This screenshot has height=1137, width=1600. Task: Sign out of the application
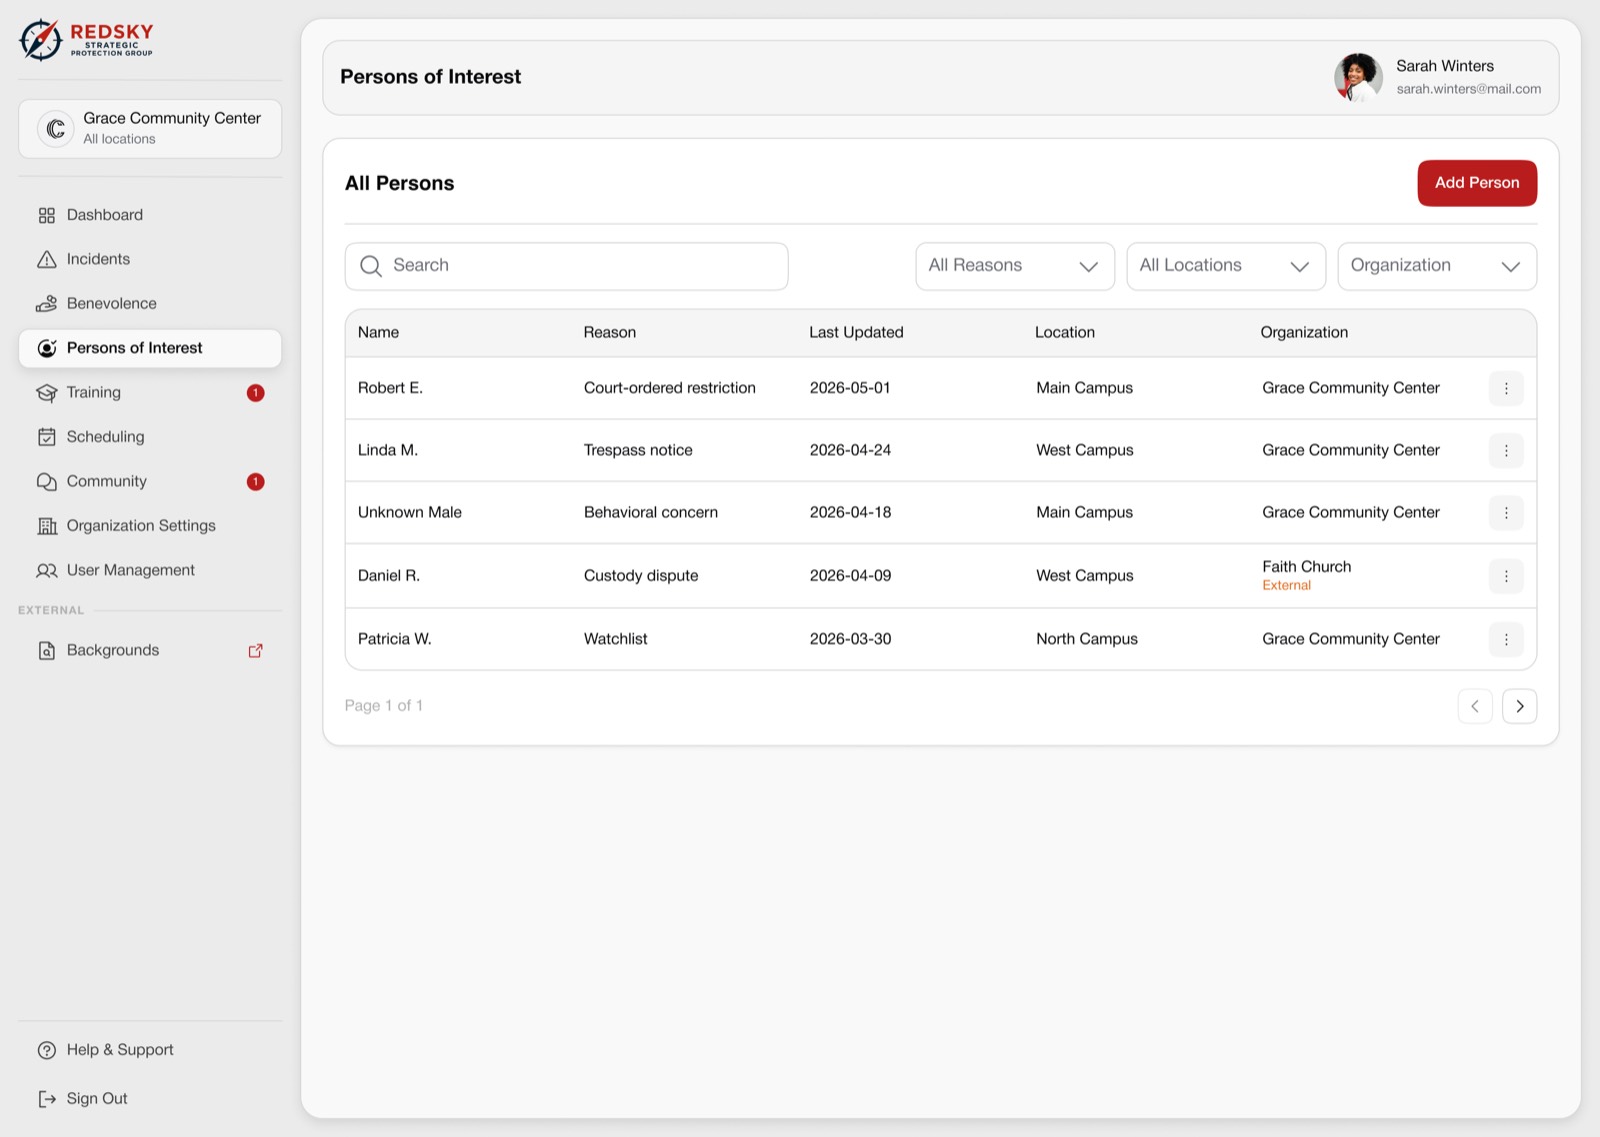[x=150, y=1099]
